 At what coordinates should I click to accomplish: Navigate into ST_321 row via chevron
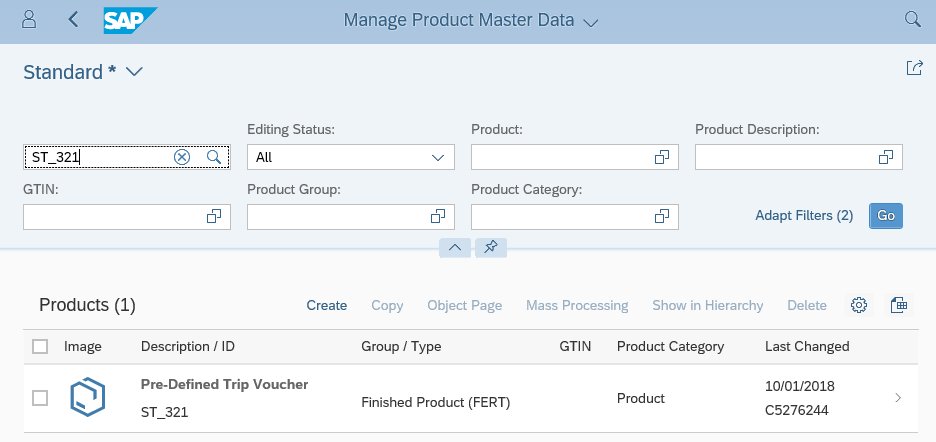(898, 398)
